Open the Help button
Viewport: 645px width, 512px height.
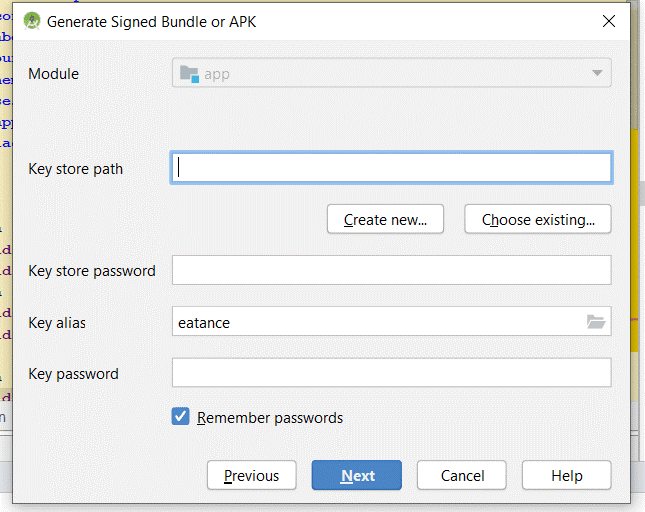tap(566, 476)
